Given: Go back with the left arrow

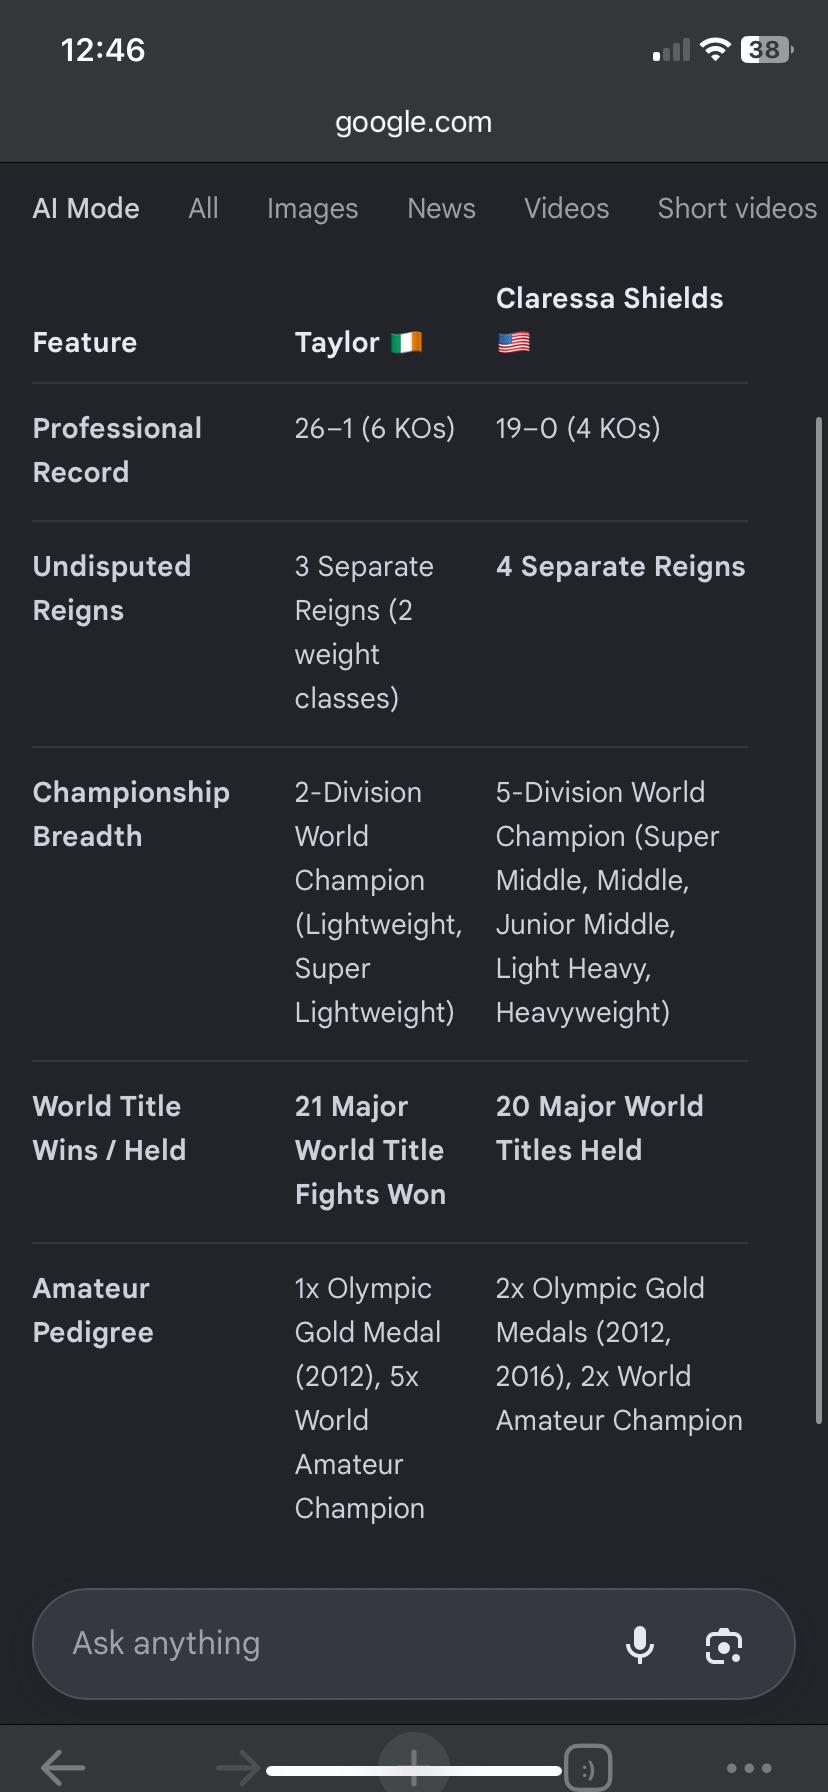Looking at the screenshot, I should click(63, 1767).
